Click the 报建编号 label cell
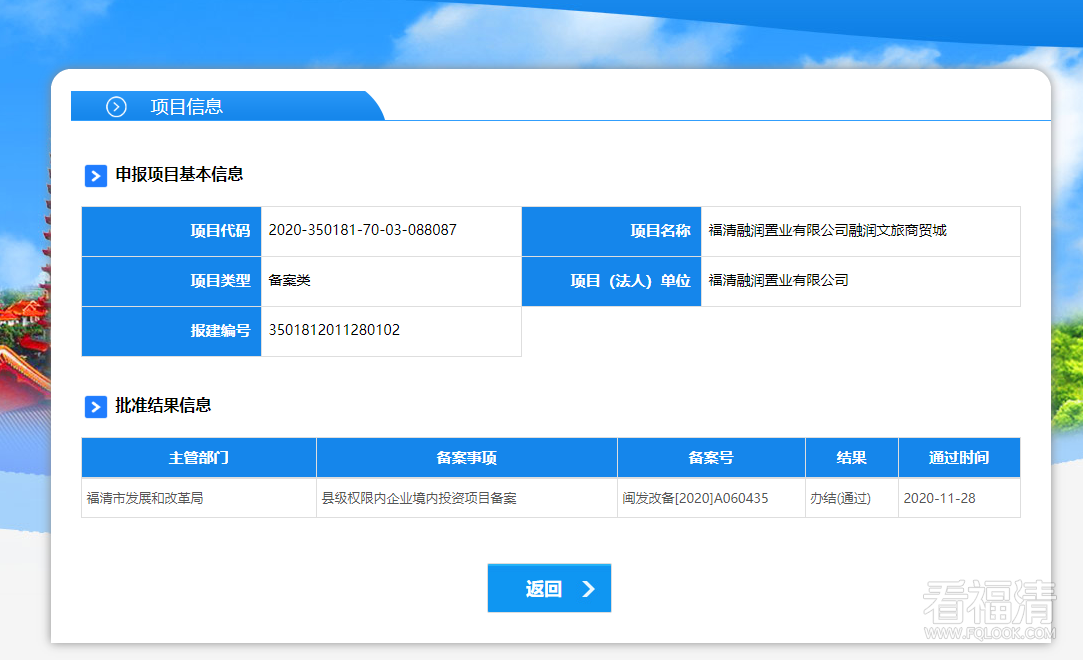The image size is (1083, 660). pyautogui.click(x=171, y=331)
